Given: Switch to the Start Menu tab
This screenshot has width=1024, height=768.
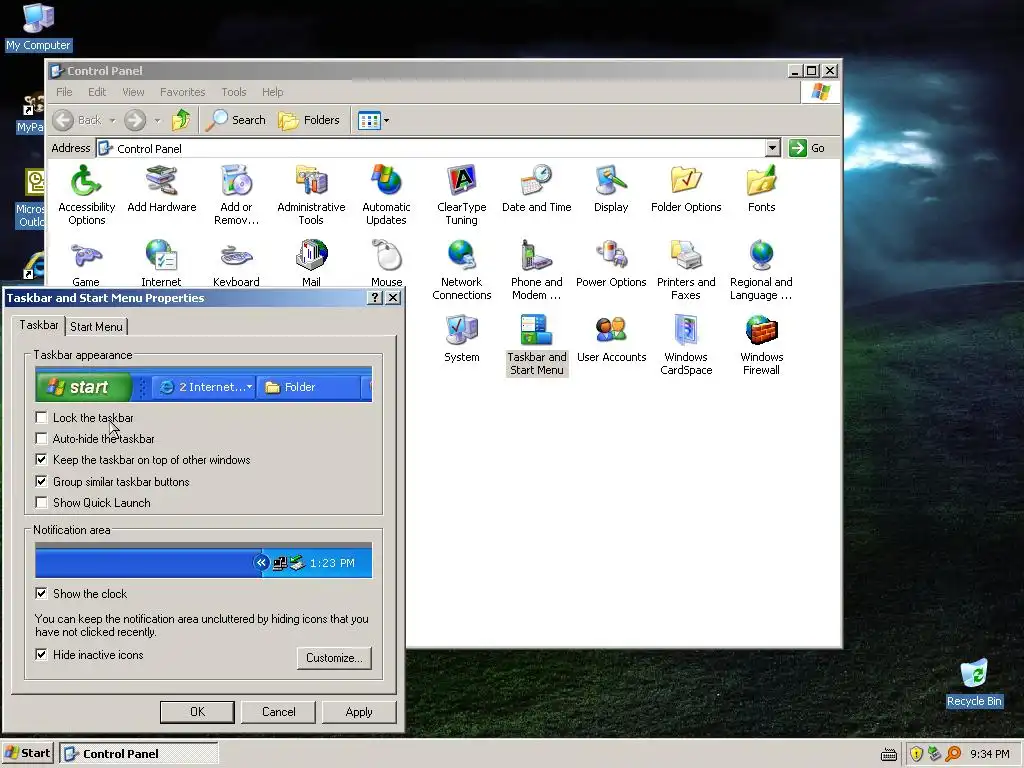Looking at the screenshot, I should click(x=96, y=327).
